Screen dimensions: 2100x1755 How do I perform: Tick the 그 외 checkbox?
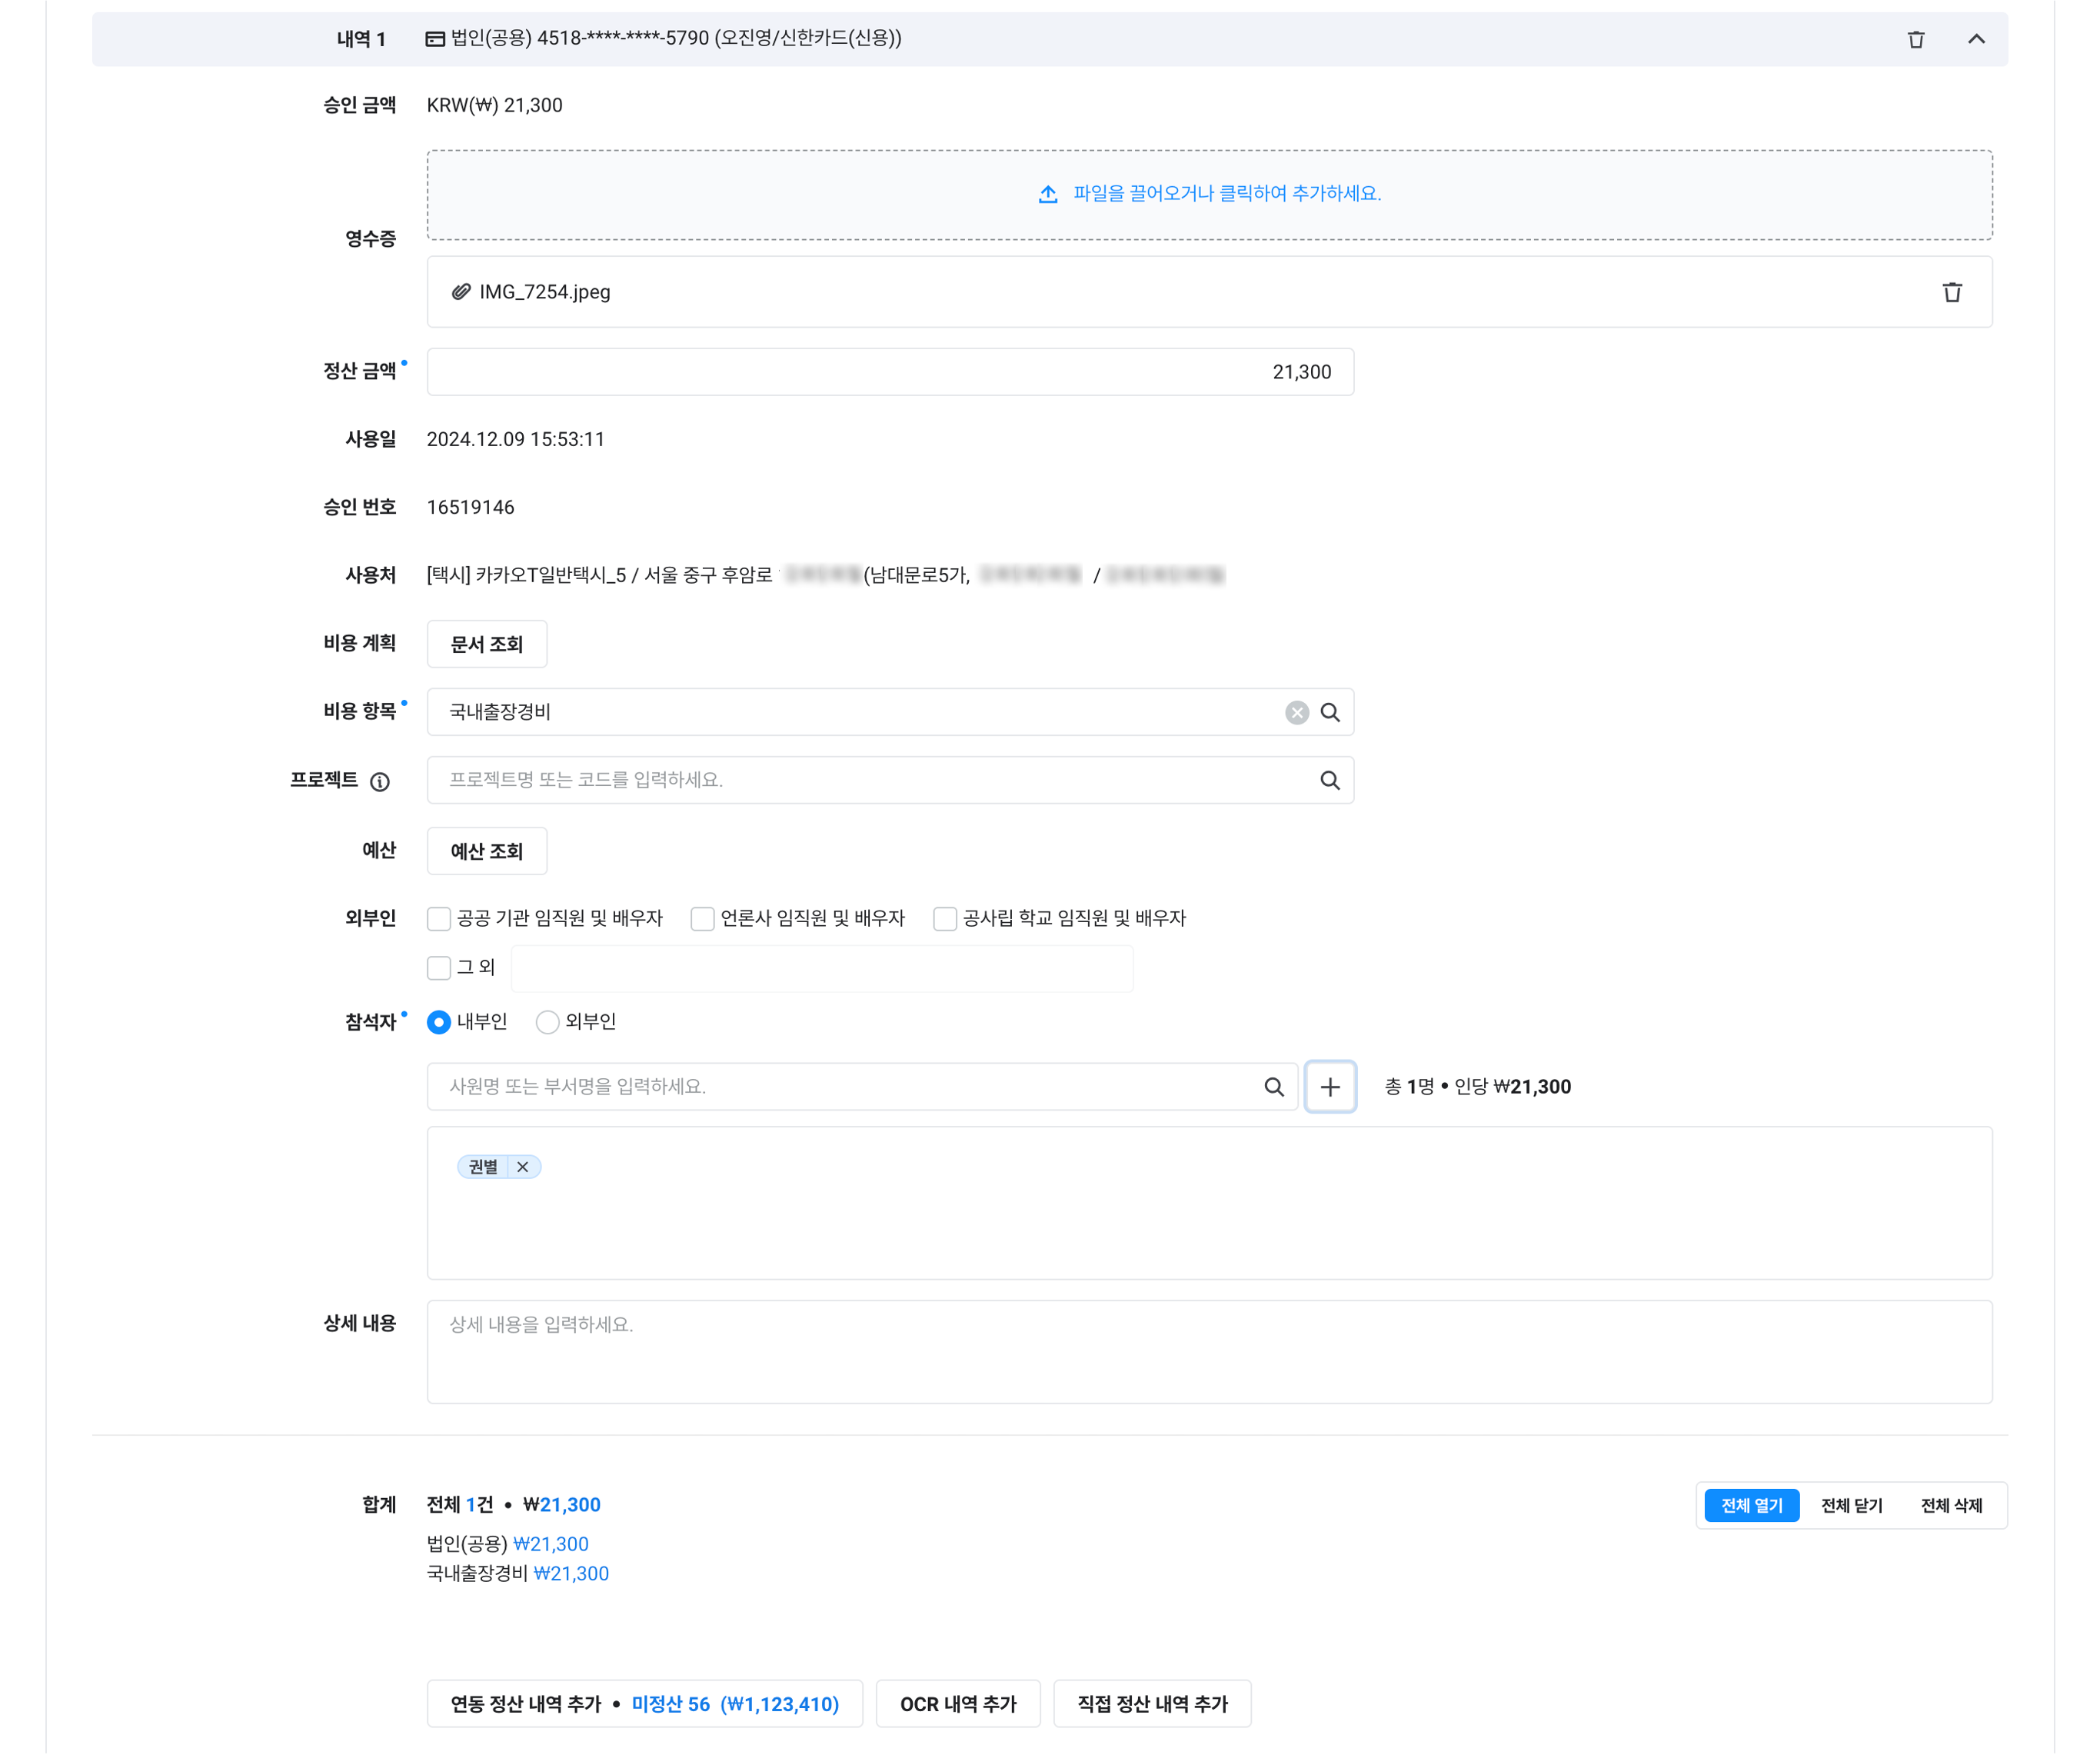click(x=439, y=967)
